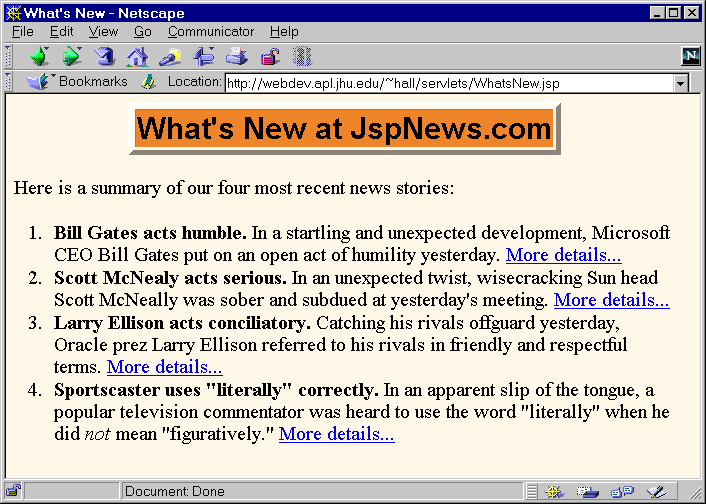Screen dimensions: 706x504
Task: Open the View menu
Action: click(x=103, y=32)
